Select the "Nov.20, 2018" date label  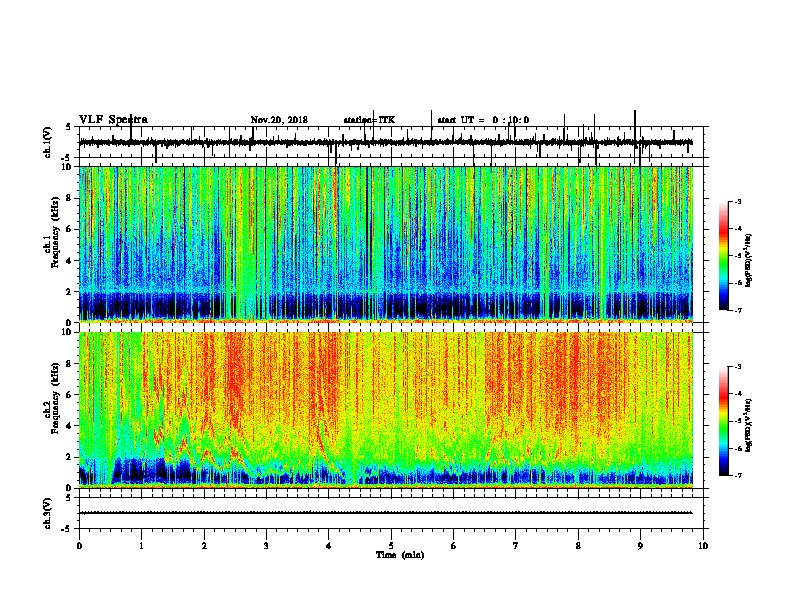click(279, 120)
